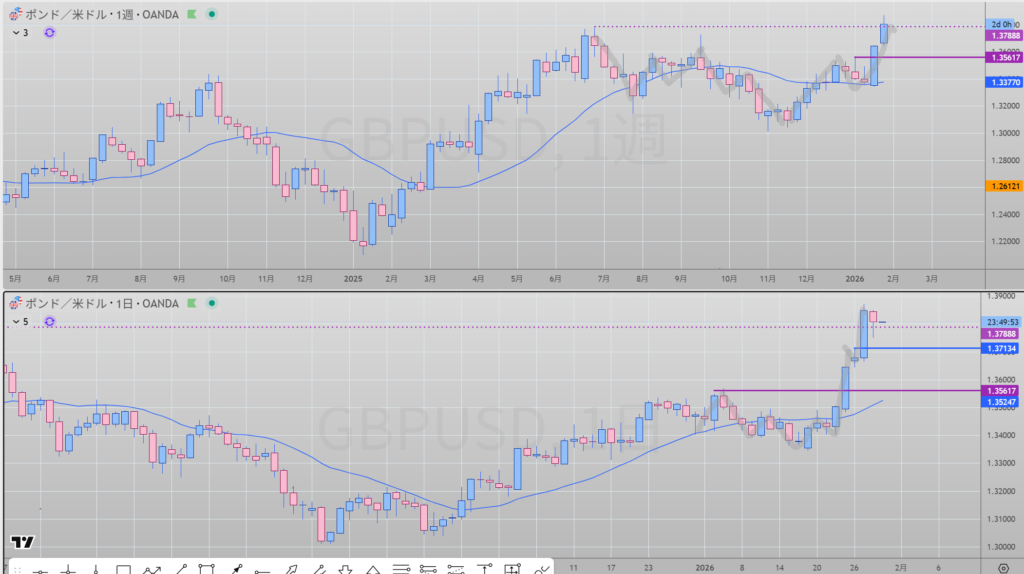The height and width of the screenshot is (574, 1024).
Task: Click the orange 1.26121 price label
Action: tap(1003, 186)
